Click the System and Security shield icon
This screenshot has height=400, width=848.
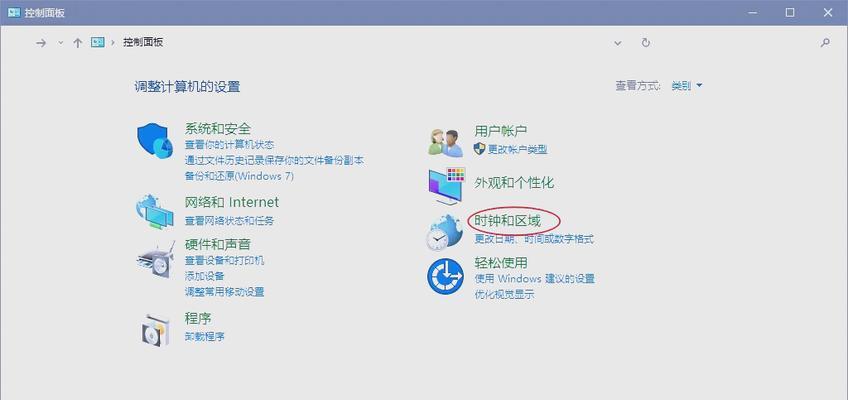click(x=155, y=139)
